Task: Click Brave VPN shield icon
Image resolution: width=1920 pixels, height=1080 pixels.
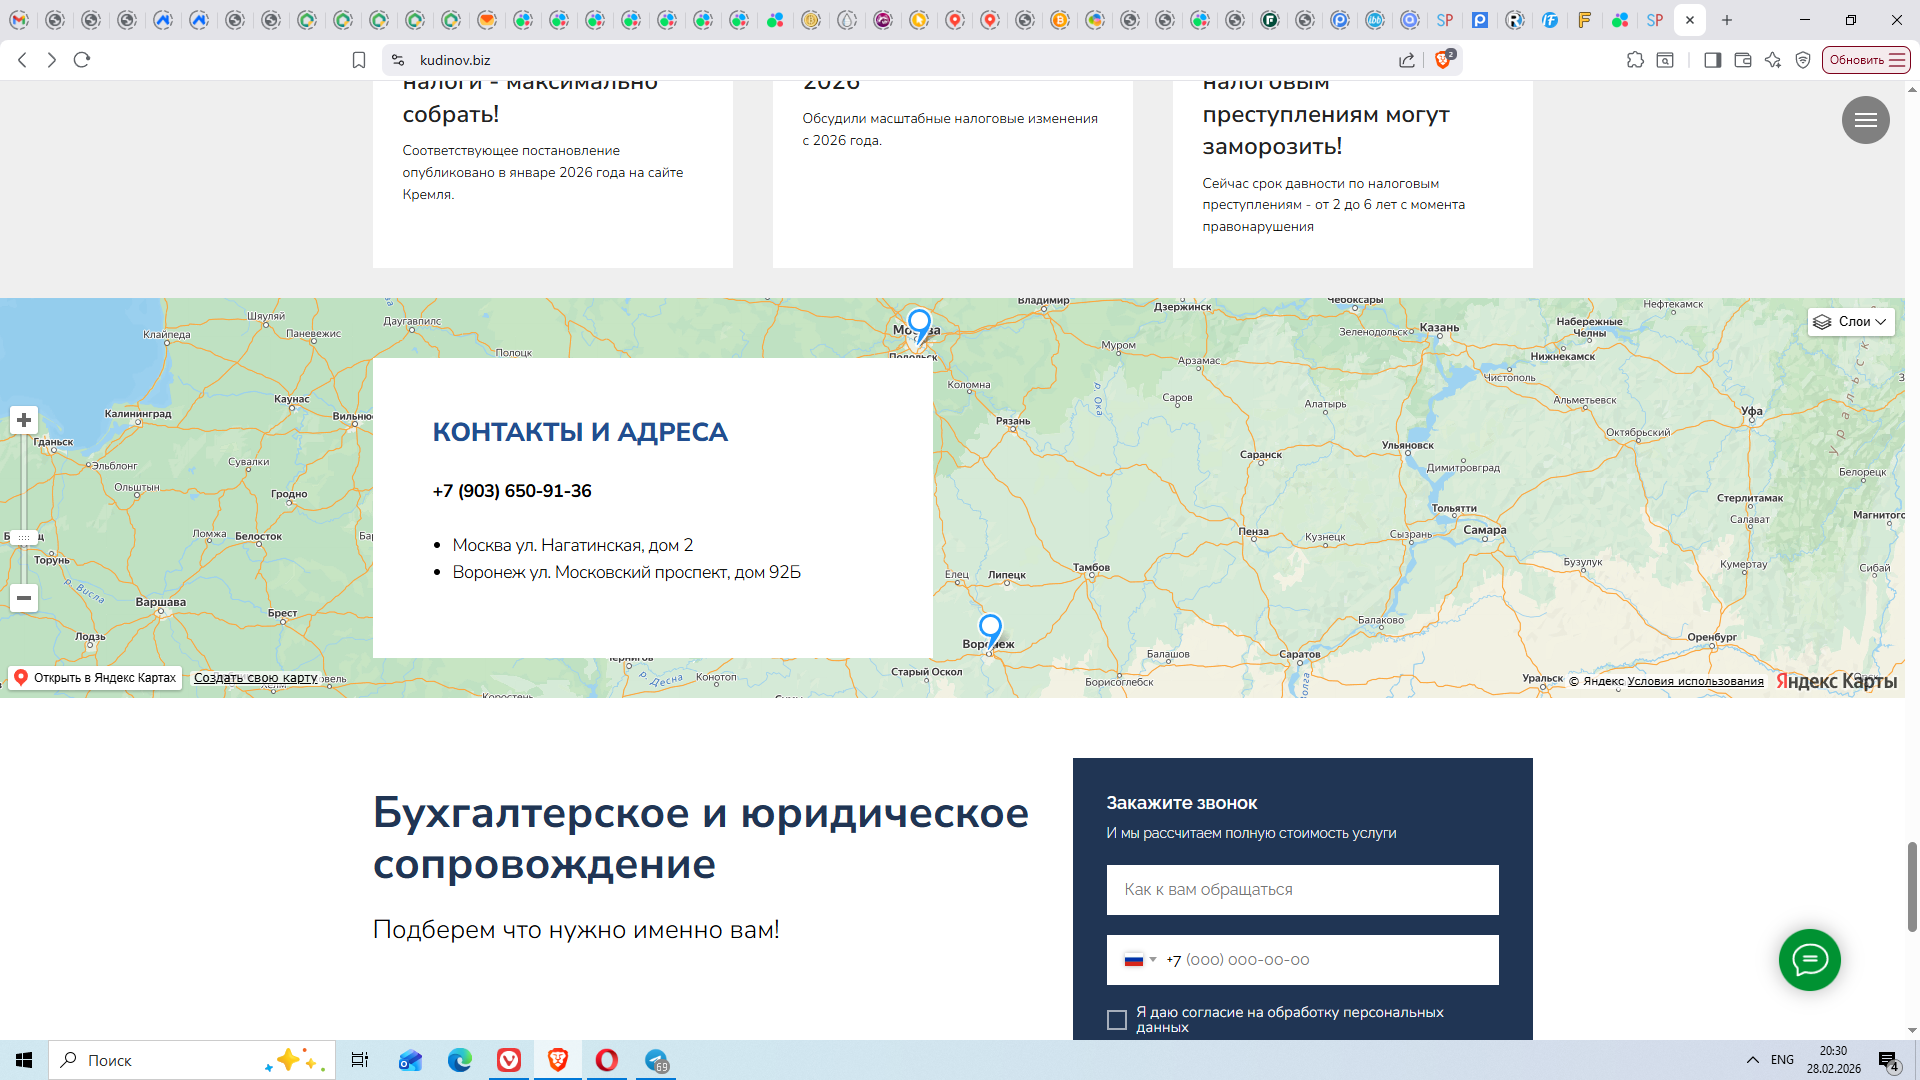Action: point(1803,60)
